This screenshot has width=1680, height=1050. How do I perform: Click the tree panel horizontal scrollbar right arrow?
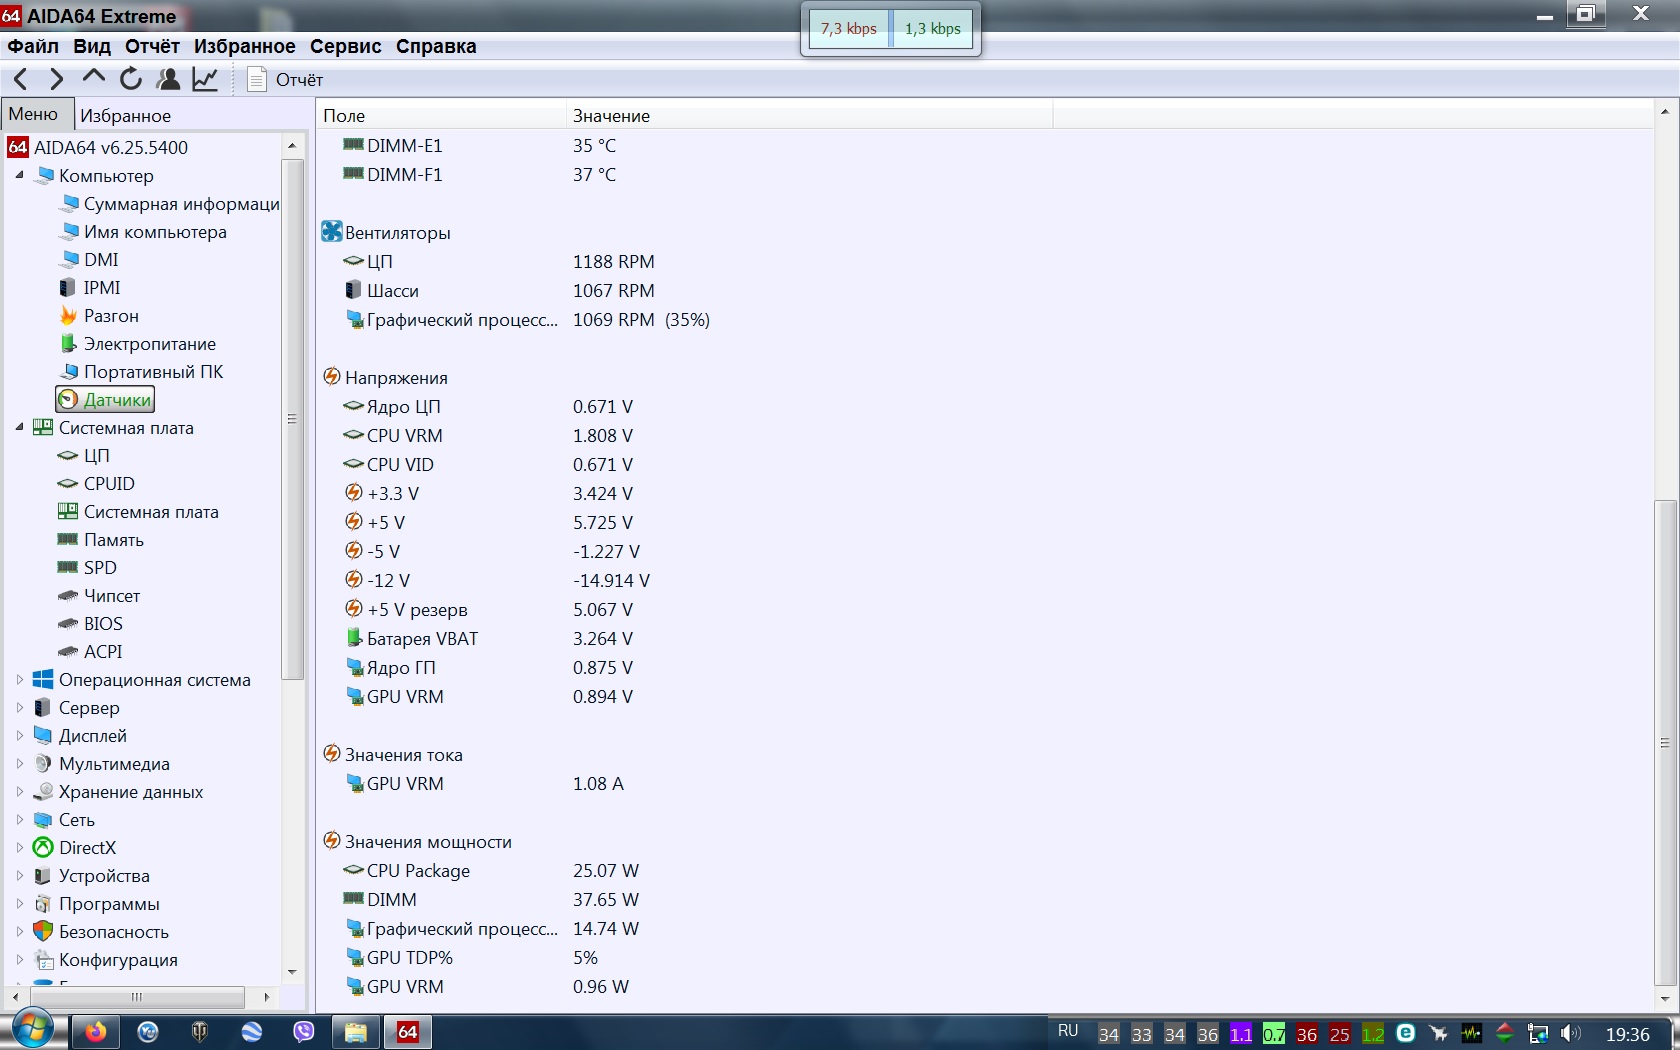tap(266, 997)
